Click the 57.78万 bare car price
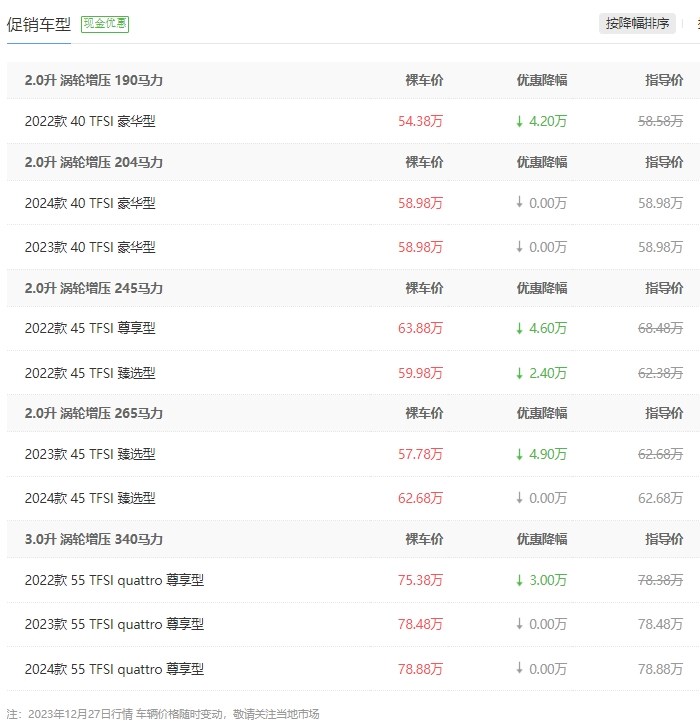Screen dimensions: 700x724 (x=420, y=454)
